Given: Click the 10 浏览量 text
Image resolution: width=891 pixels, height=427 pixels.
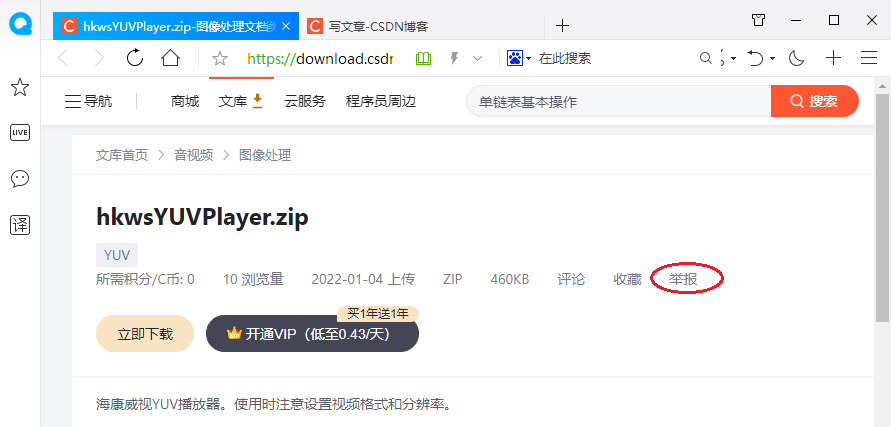Looking at the screenshot, I should click(253, 279).
